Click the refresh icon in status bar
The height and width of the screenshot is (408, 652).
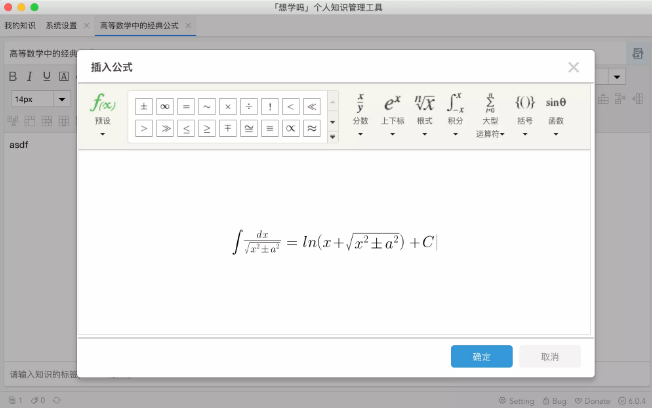57,400
